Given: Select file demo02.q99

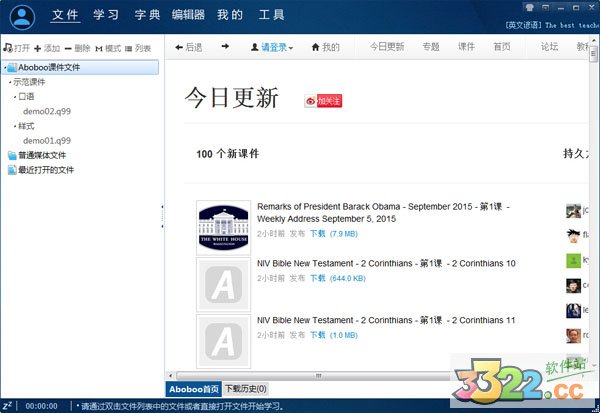Looking at the screenshot, I should click(47, 111).
